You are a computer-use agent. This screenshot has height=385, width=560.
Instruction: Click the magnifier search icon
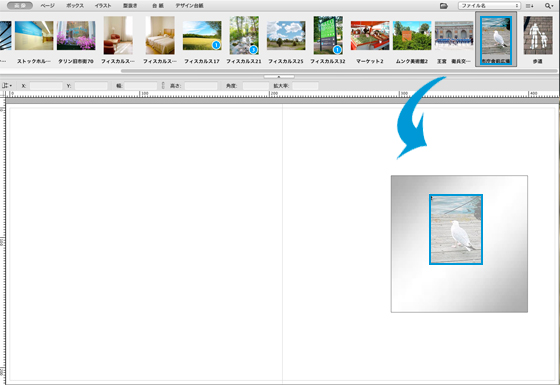pos(548,6)
